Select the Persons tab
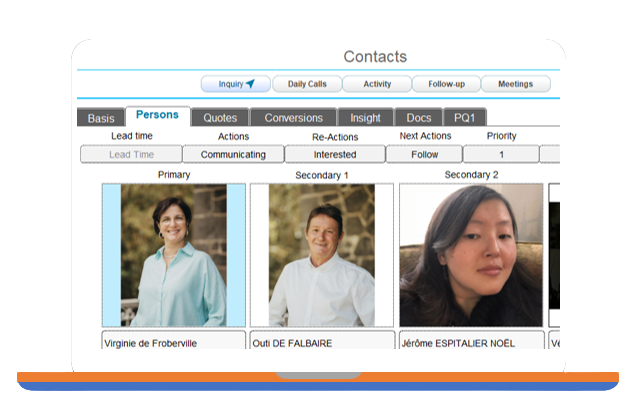Image resolution: width=625 pixels, height=412 pixels. [157, 115]
